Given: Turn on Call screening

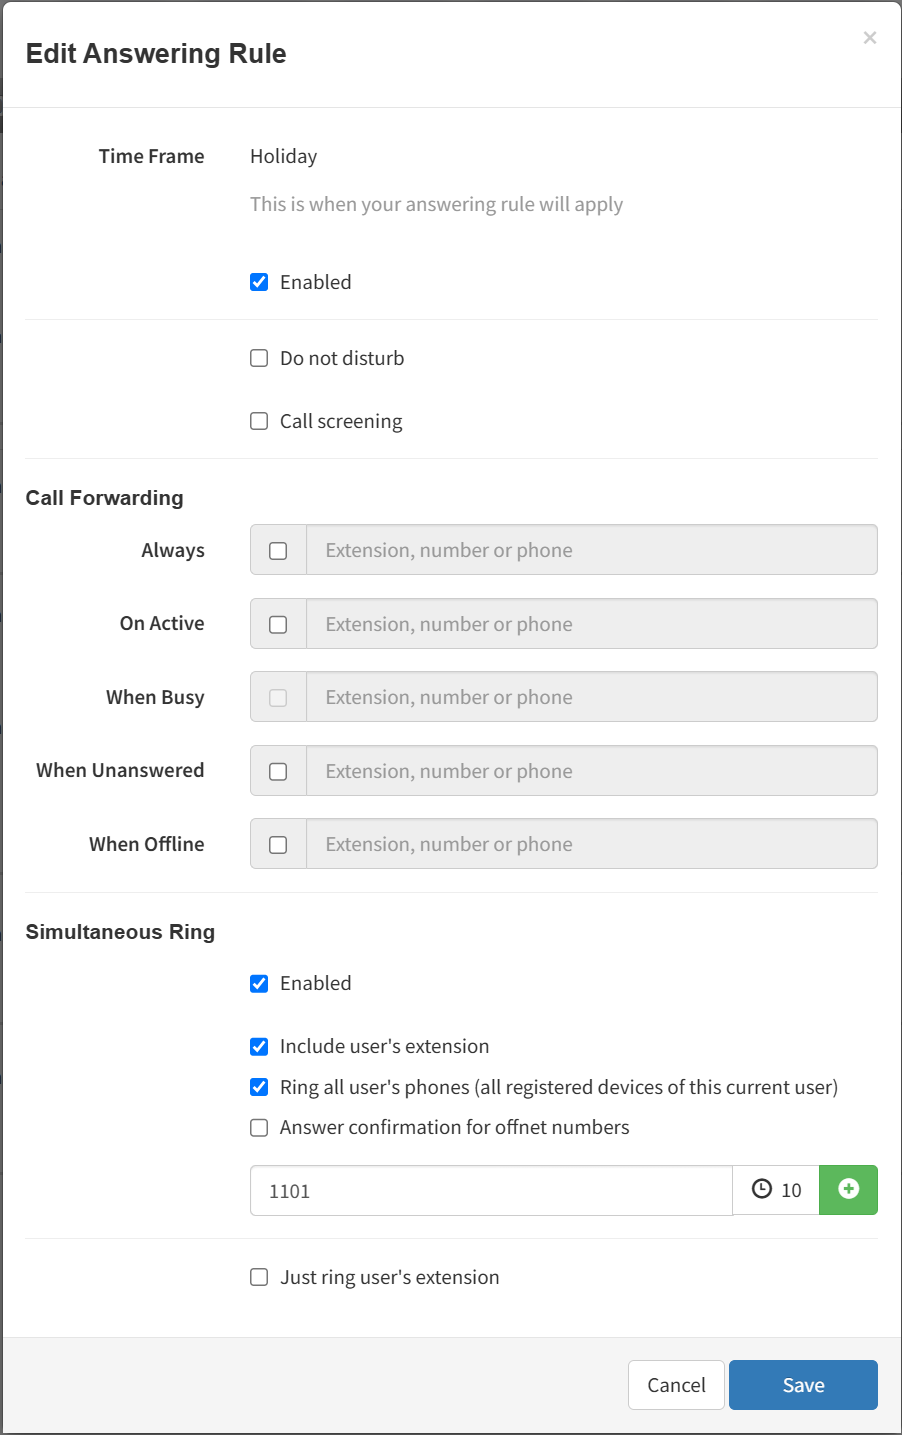Looking at the screenshot, I should coord(259,421).
